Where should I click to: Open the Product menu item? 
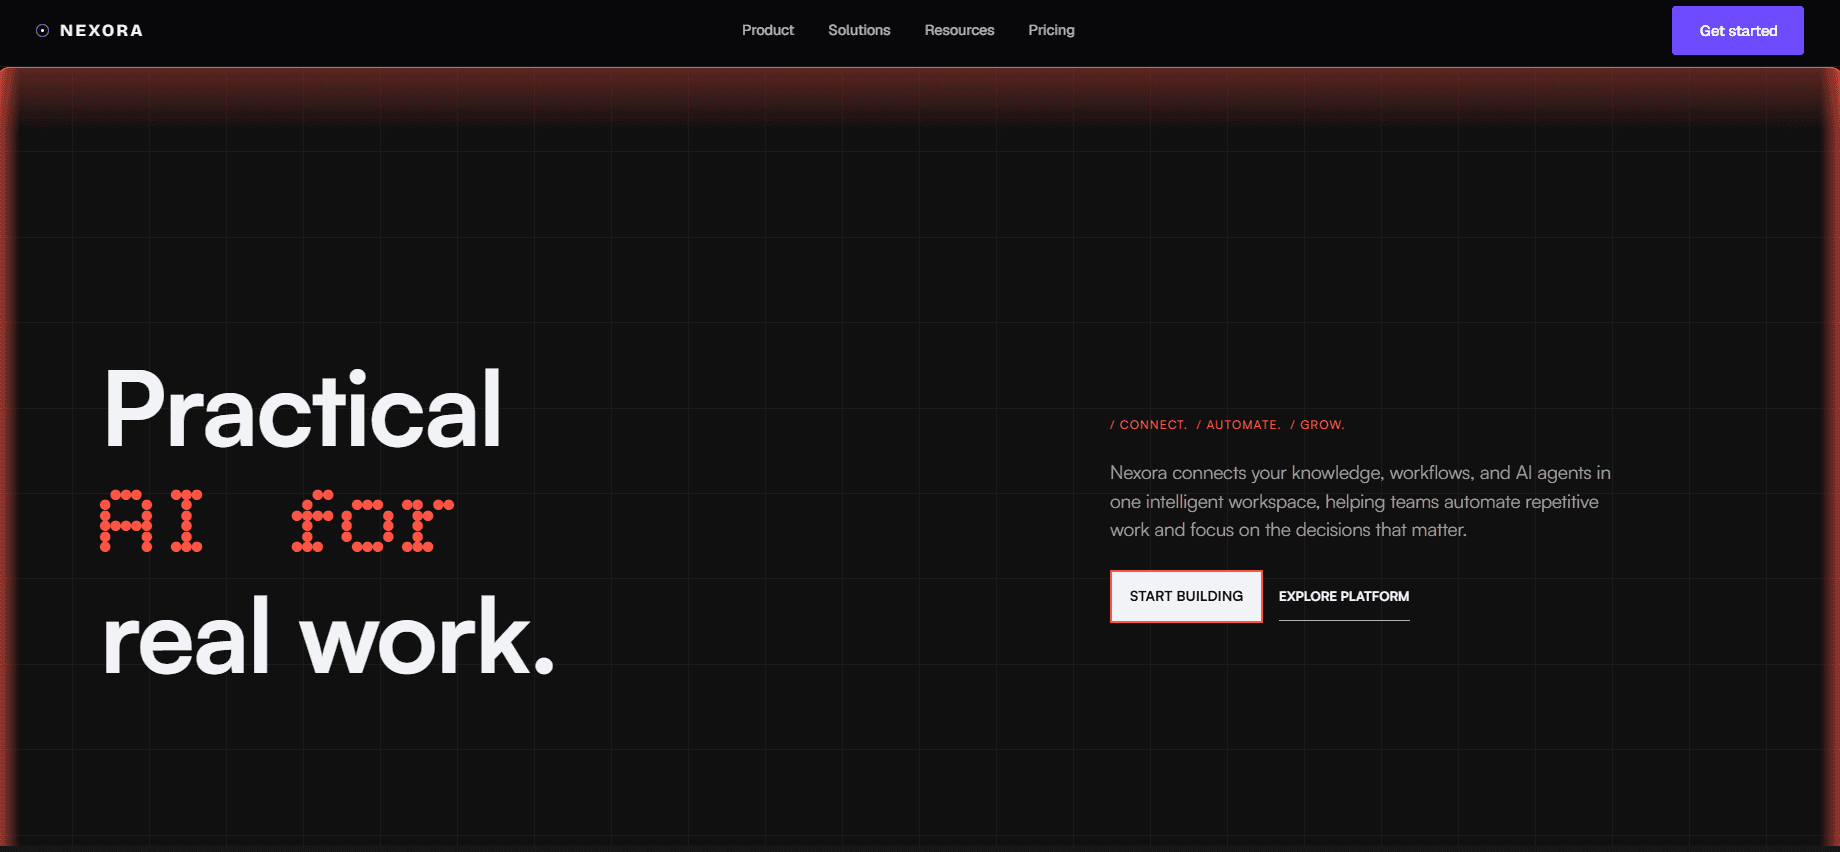coord(768,30)
